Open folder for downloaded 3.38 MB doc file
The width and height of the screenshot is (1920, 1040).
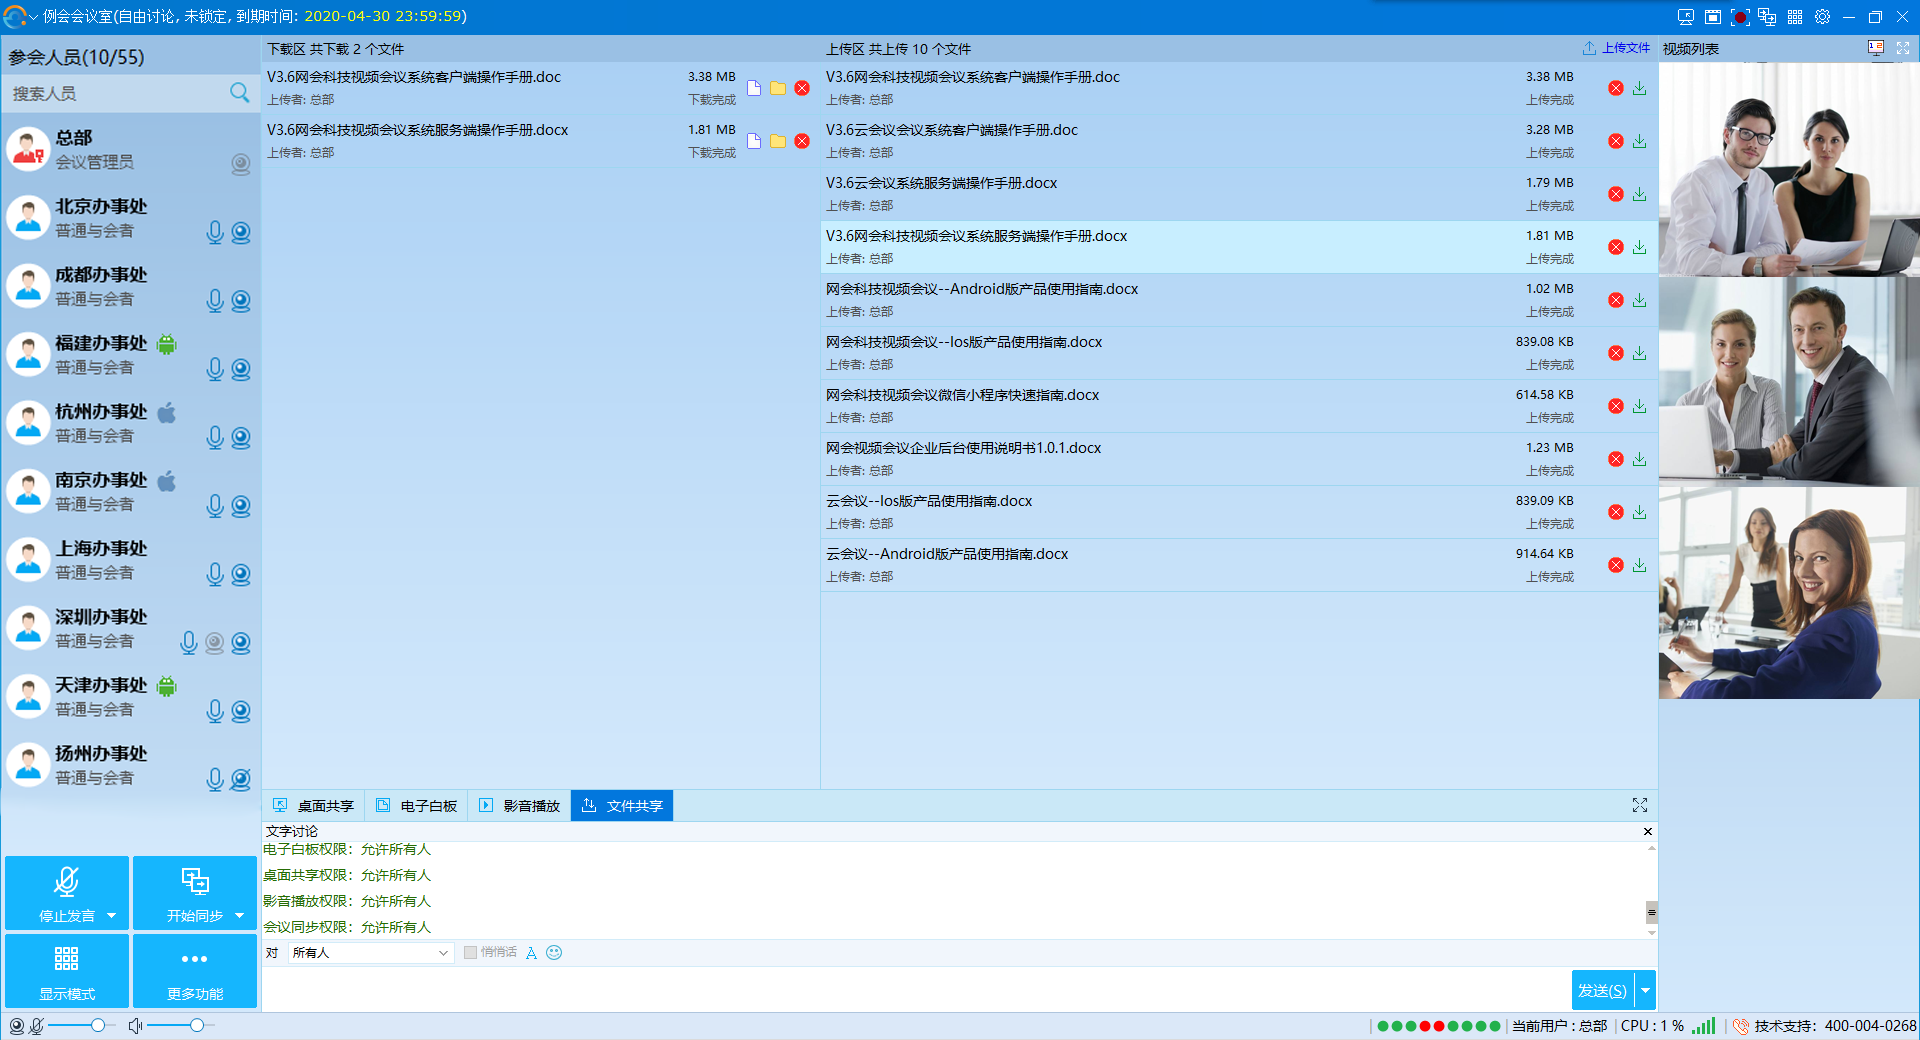coord(778,88)
